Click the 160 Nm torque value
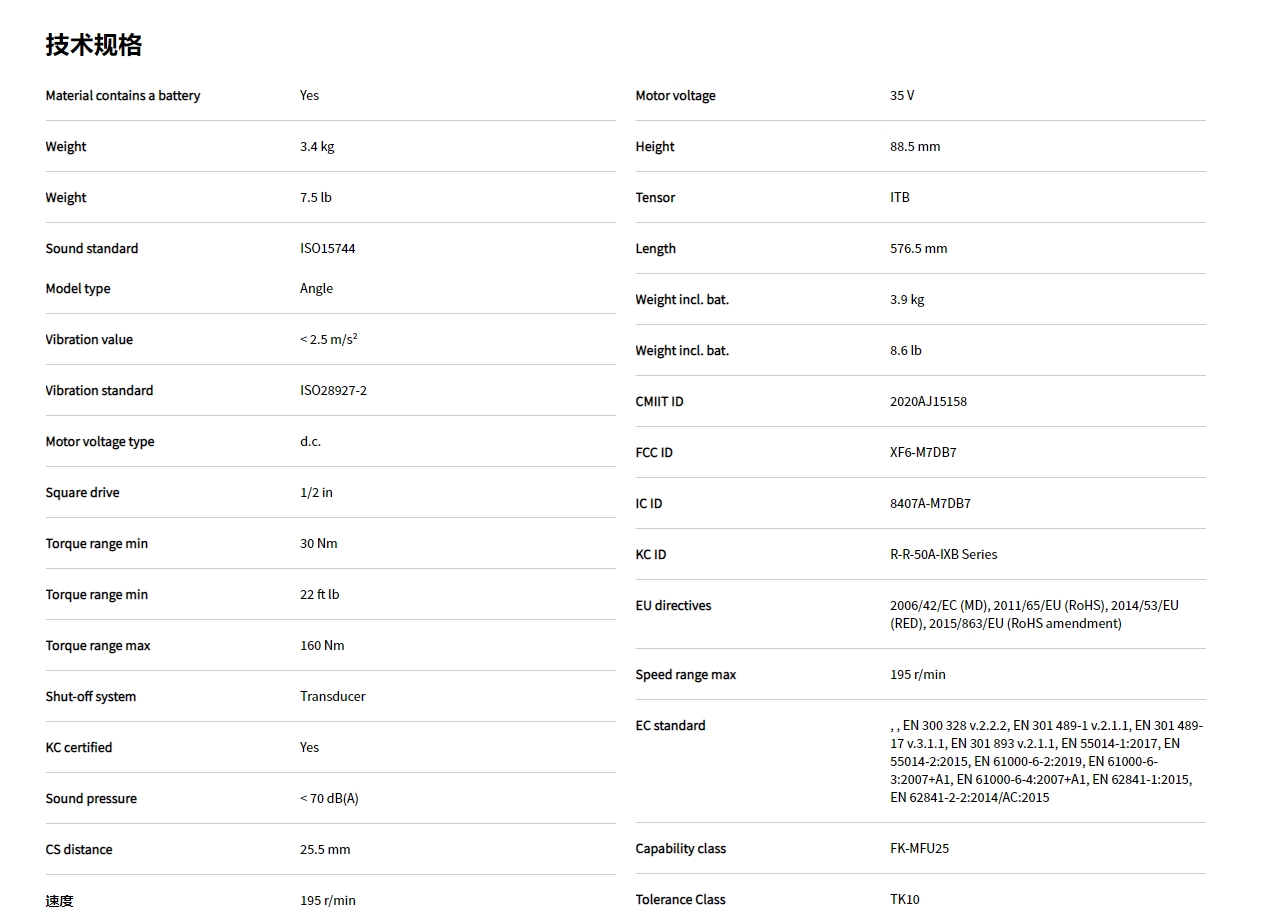The height and width of the screenshot is (913, 1261). pyautogui.click(x=322, y=646)
